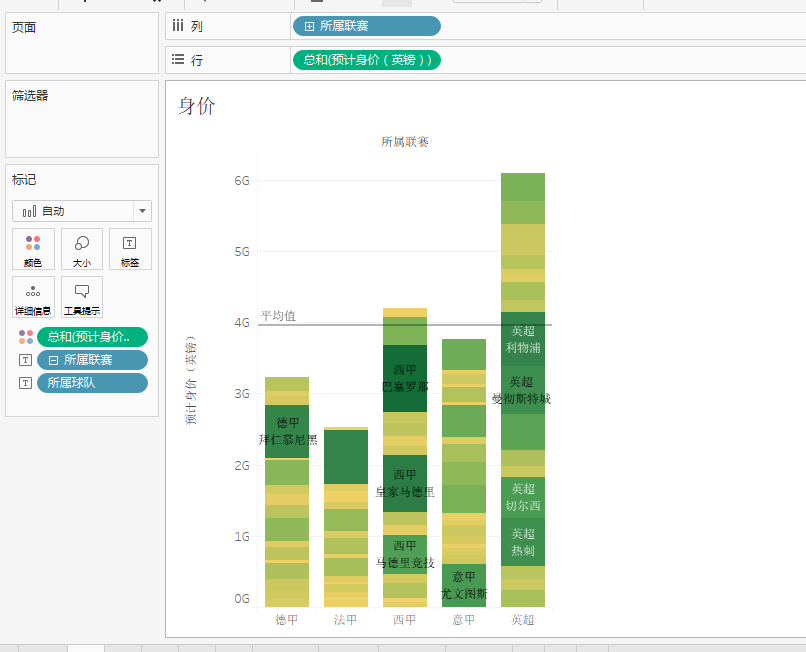Select the 西甲 axis label

click(405, 620)
